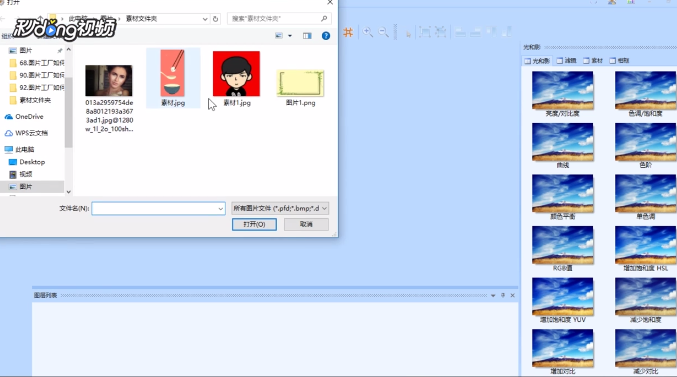Click the refresh icon beside the address bar

click(x=215, y=19)
